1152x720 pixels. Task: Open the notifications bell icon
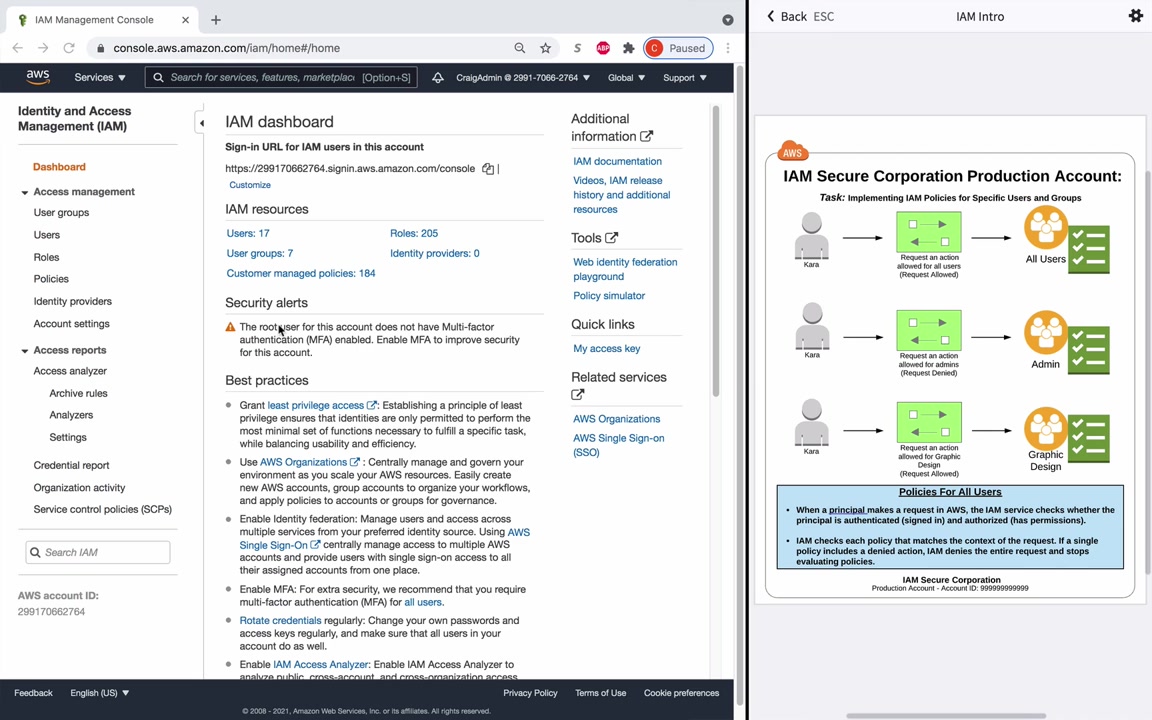click(438, 77)
